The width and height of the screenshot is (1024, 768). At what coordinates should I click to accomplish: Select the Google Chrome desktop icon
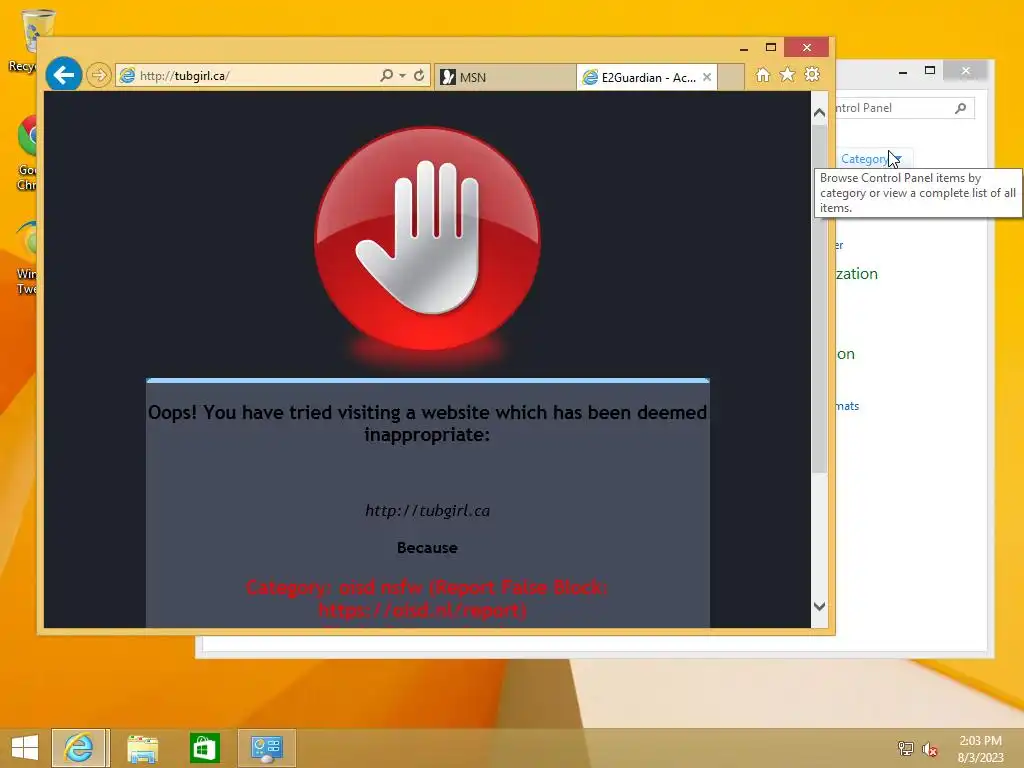(x=25, y=152)
